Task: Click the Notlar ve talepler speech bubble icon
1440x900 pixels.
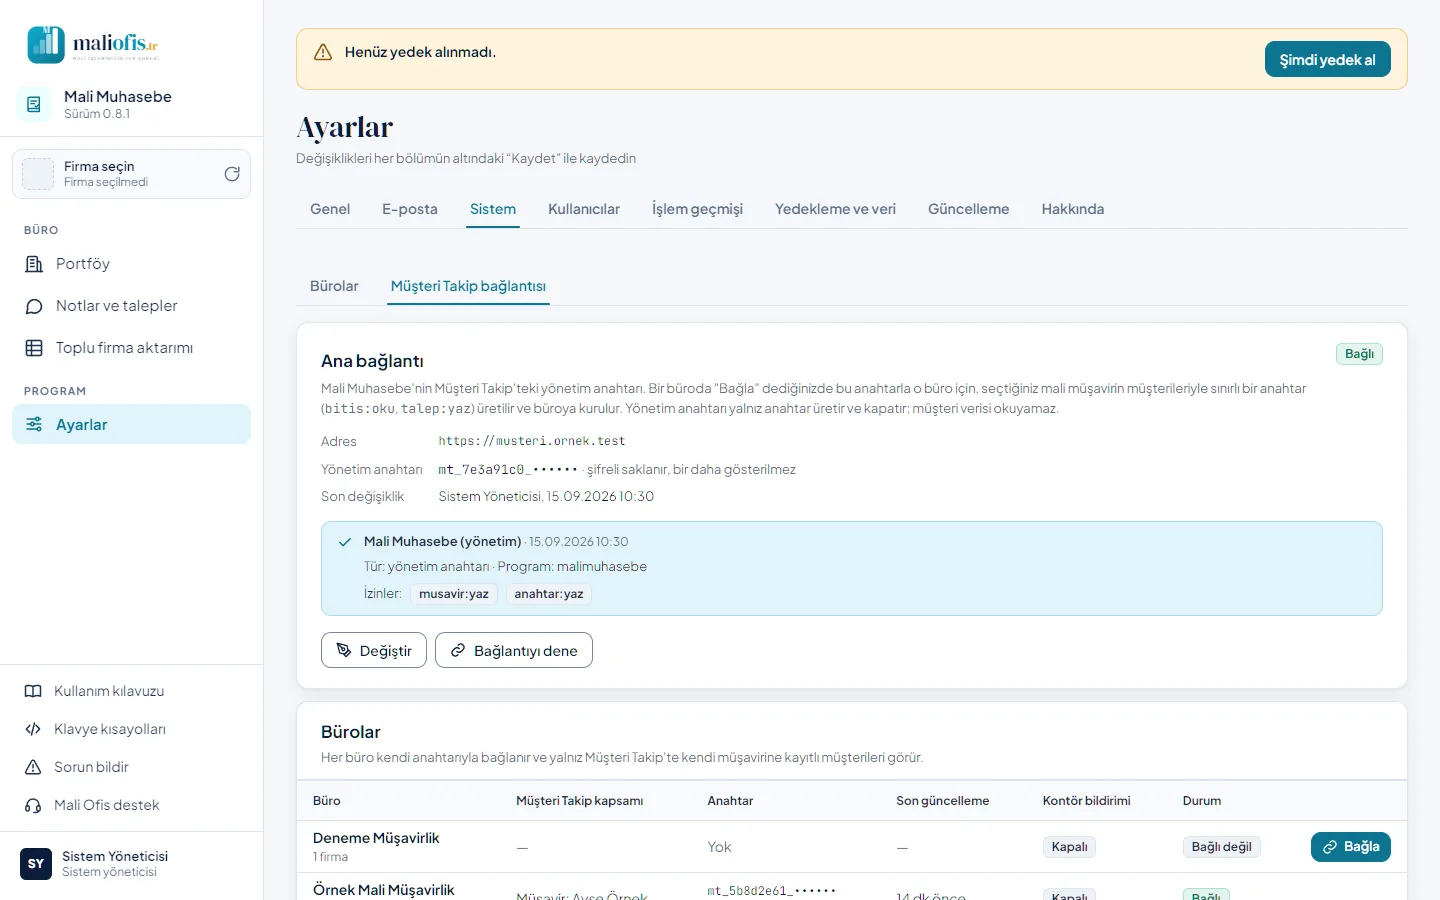Action: [x=34, y=306]
